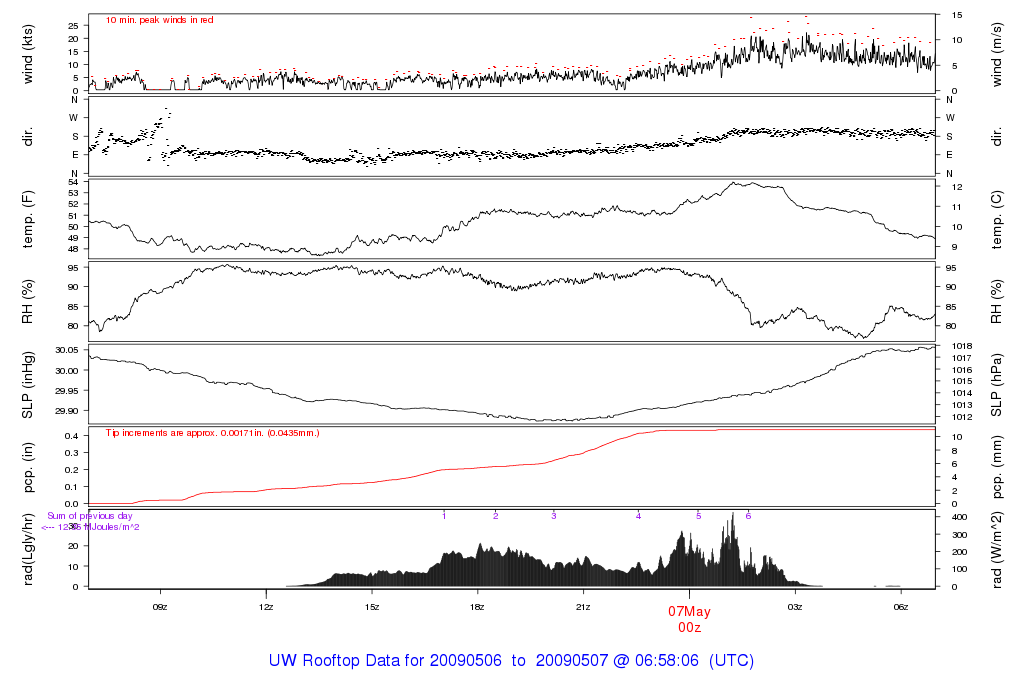The height and width of the screenshot is (700, 1024).
Task: Click the 'temp. (F)' axis label
Action: (x=27, y=219)
